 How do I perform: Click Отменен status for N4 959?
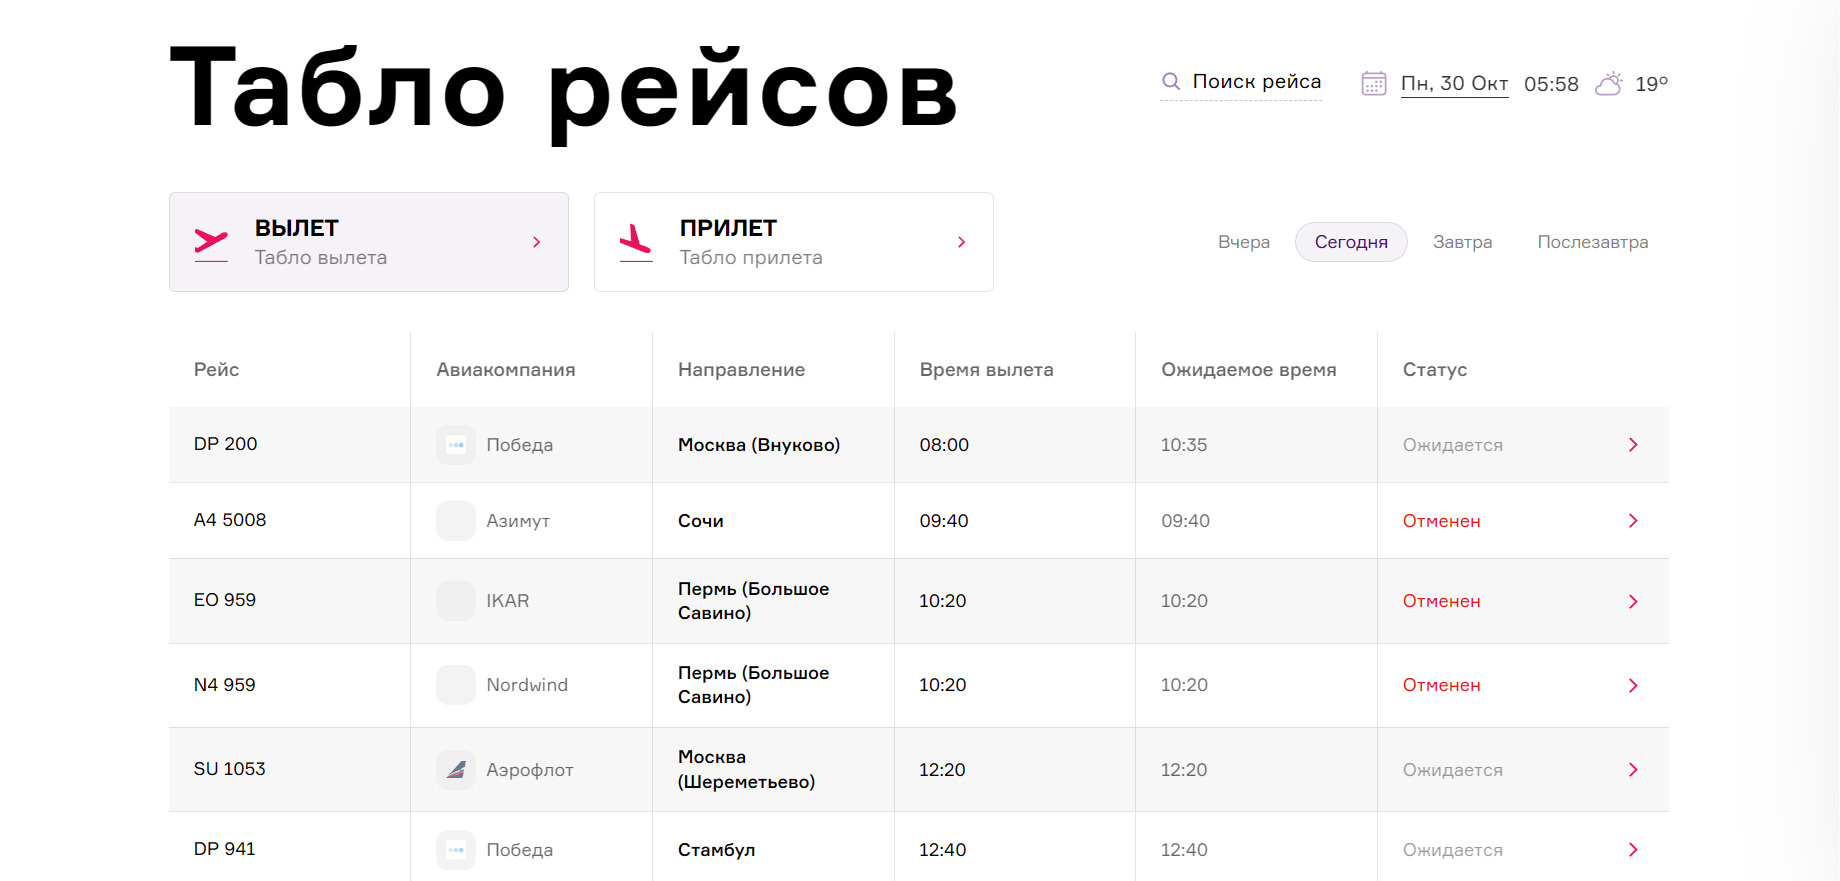click(x=1441, y=685)
